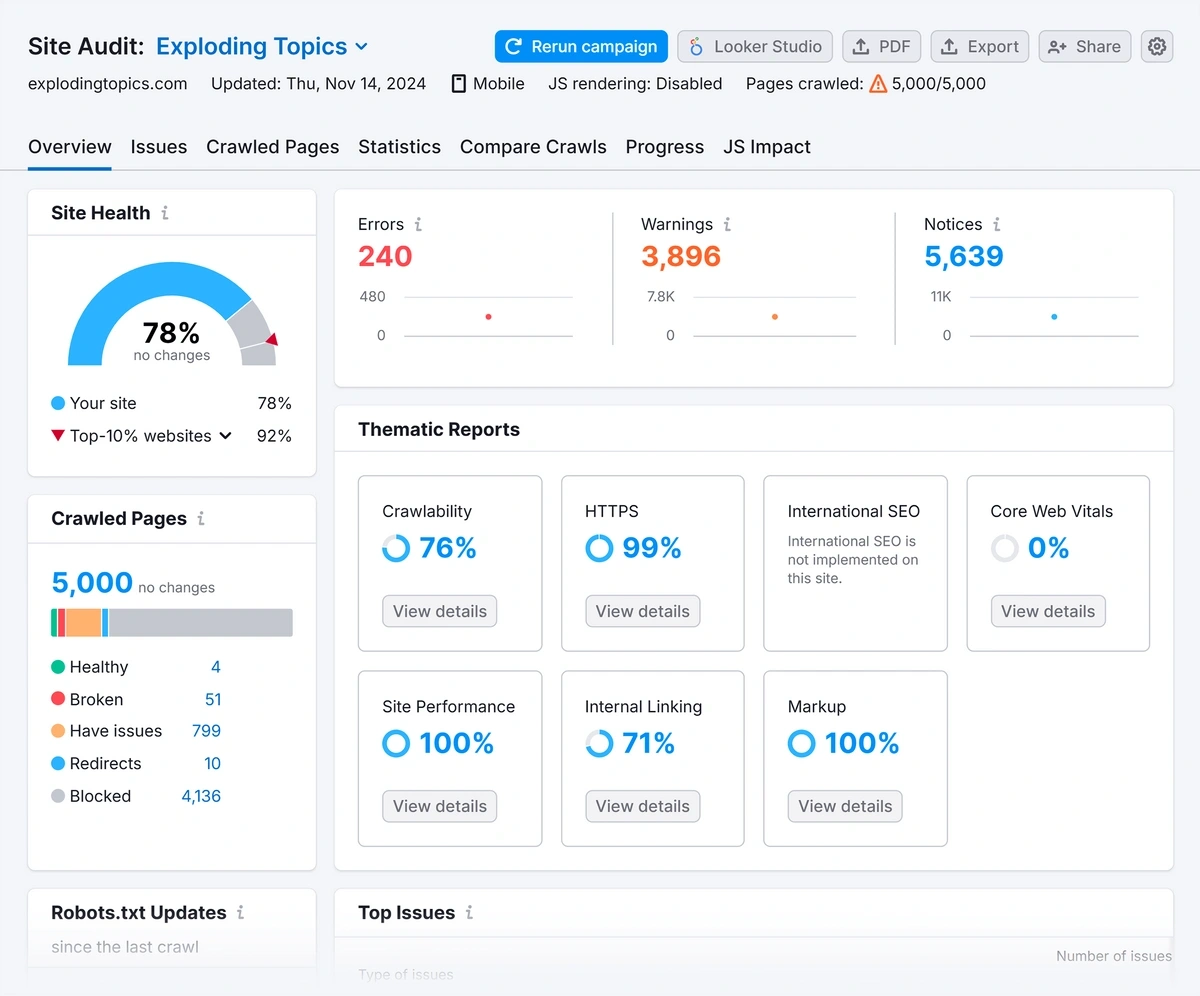Image resolution: width=1200 pixels, height=996 pixels.
Task: Click the PDF export button
Action: [882, 47]
